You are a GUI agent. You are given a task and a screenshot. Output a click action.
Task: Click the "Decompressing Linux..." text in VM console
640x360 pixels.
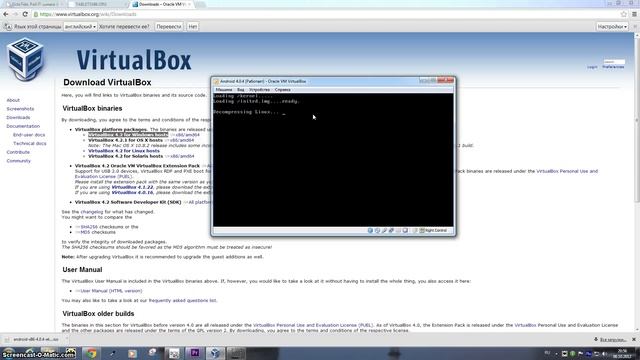coord(246,112)
